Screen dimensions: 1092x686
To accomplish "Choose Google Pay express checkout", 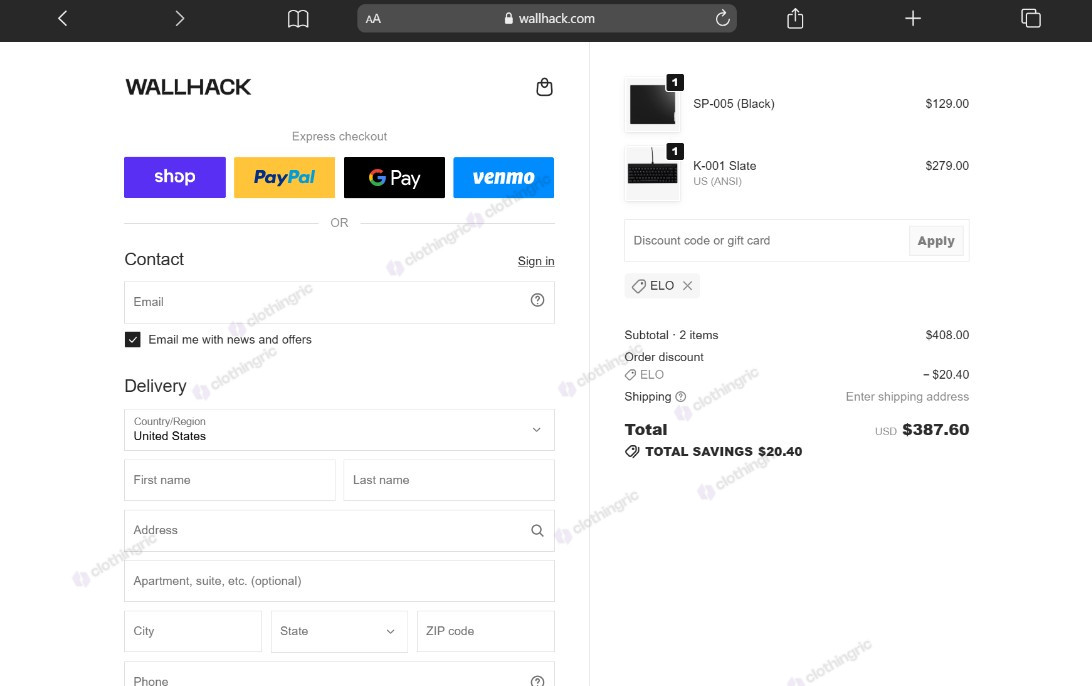I will 394,177.
